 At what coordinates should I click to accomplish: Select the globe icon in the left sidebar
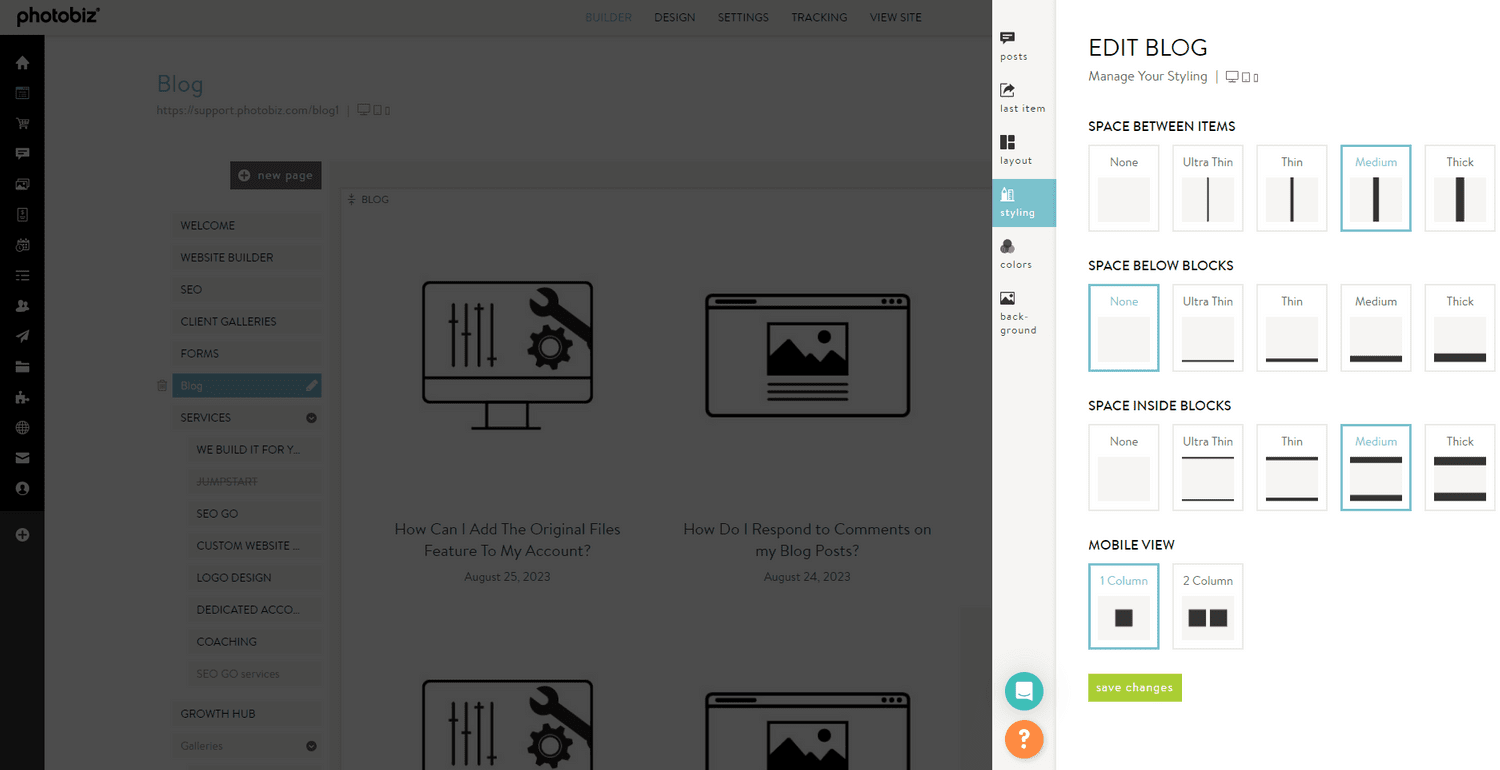(22, 427)
